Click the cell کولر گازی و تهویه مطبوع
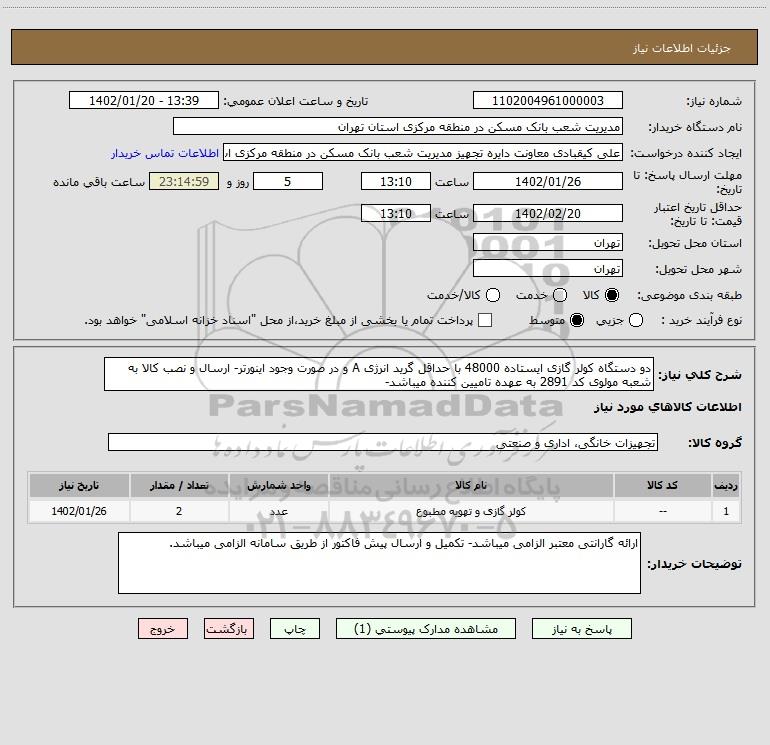The image size is (770, 745). tap(471, 511)
